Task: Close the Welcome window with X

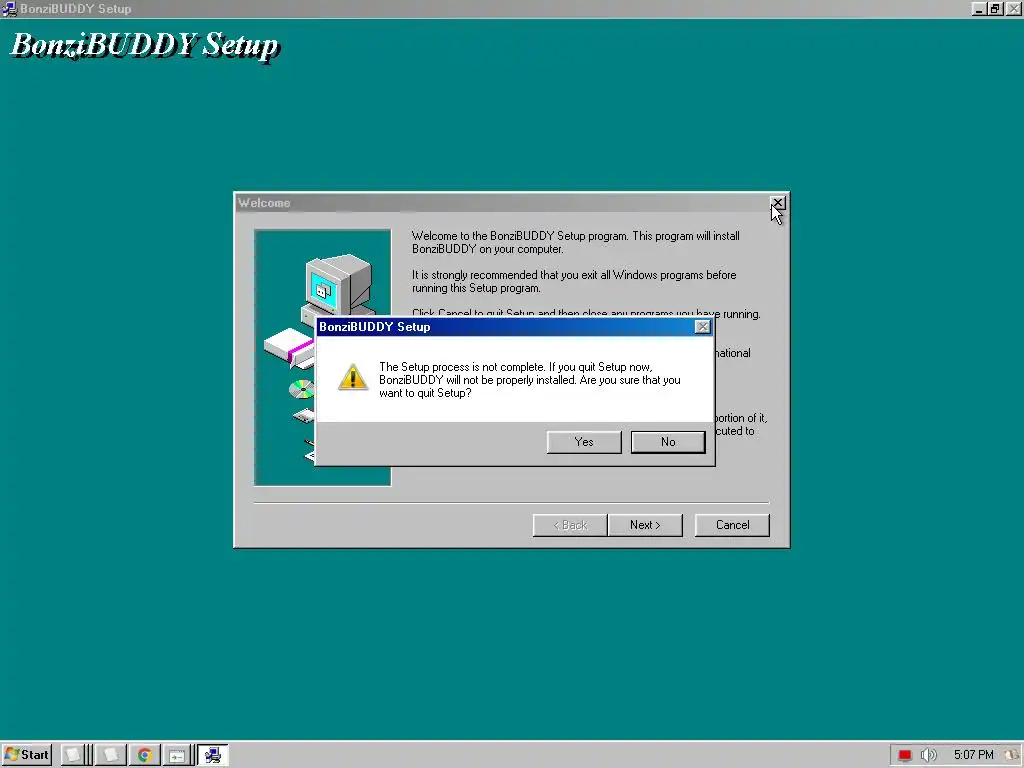Action: (x=777, y=203)
